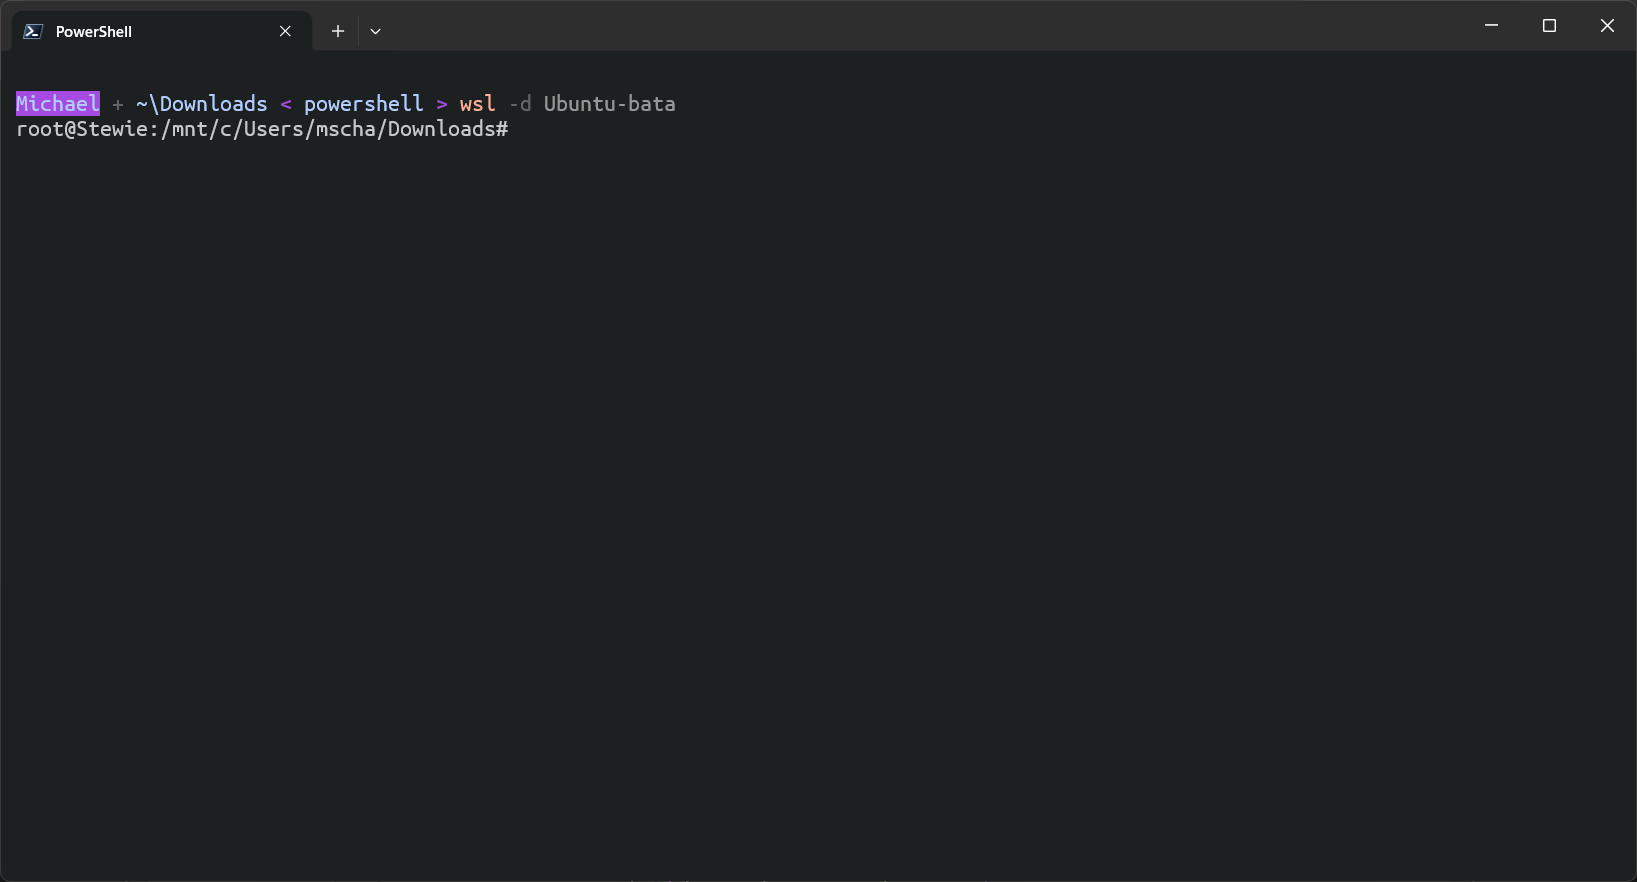The image size is (1637, 882).
Task: Click the Ubuntu-bata distro name text
Action: coord(609,103)
